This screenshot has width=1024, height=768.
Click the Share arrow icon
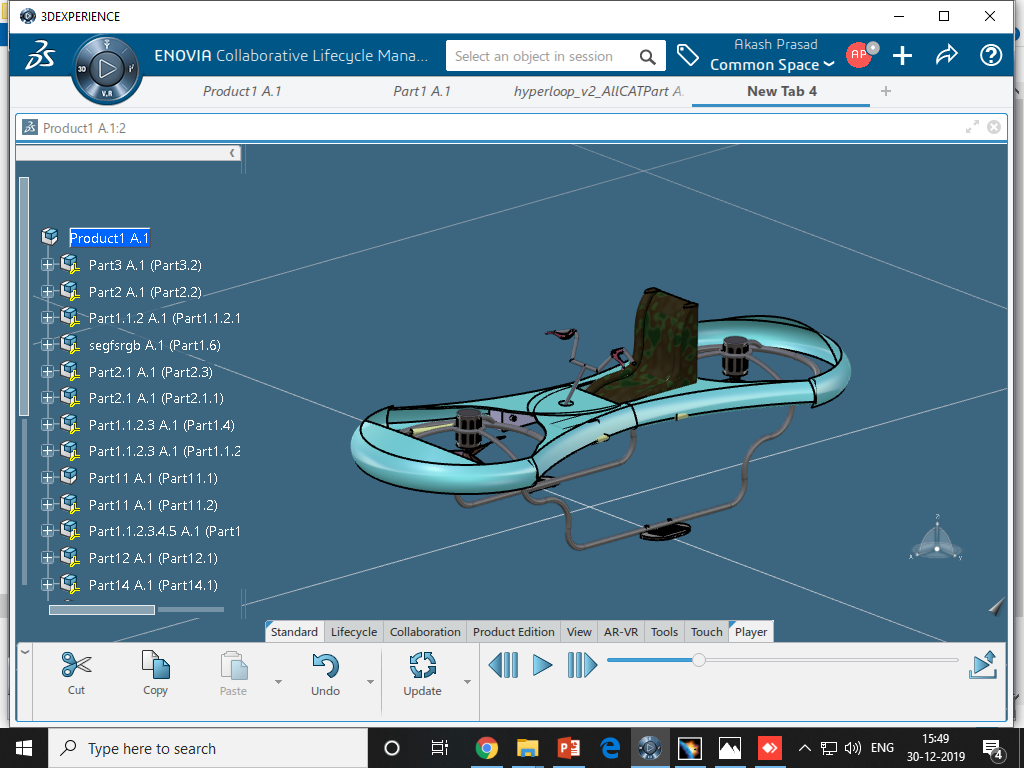tap(946, 55)
